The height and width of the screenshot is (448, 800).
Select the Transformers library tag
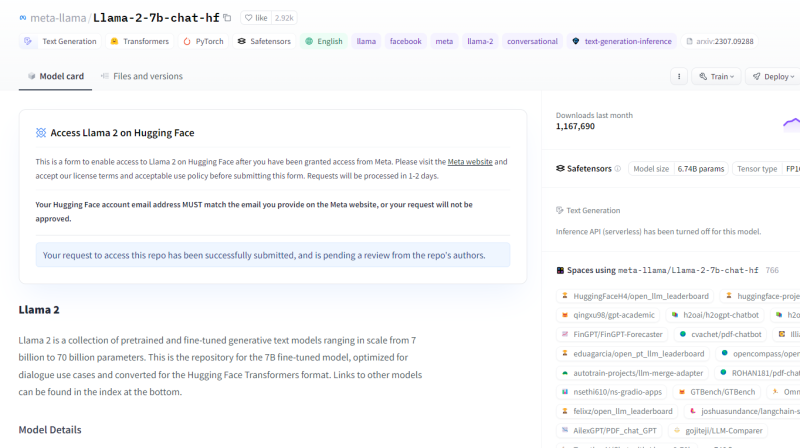coord(139,41)
